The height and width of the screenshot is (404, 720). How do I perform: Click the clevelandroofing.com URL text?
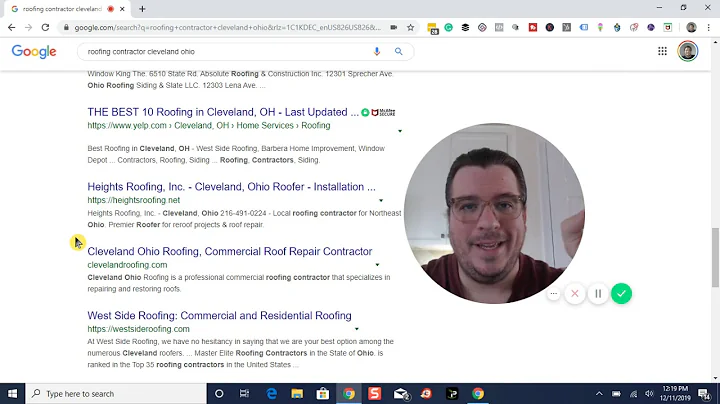127,265
